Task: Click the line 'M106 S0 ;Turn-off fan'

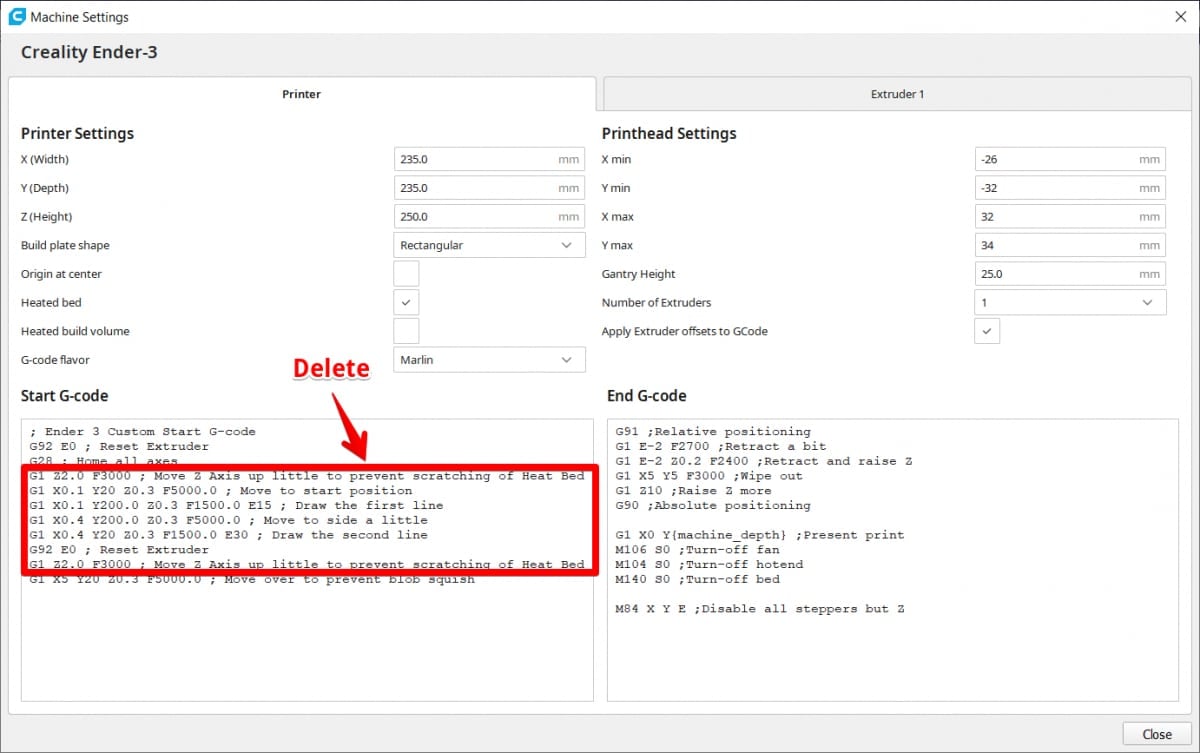Action: (x=698, y=550)
